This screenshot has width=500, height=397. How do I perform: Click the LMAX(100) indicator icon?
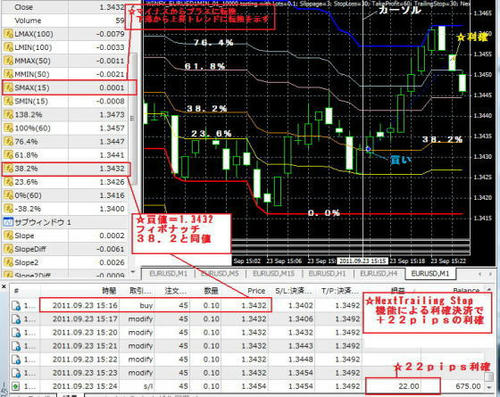(x=8, y=34)
